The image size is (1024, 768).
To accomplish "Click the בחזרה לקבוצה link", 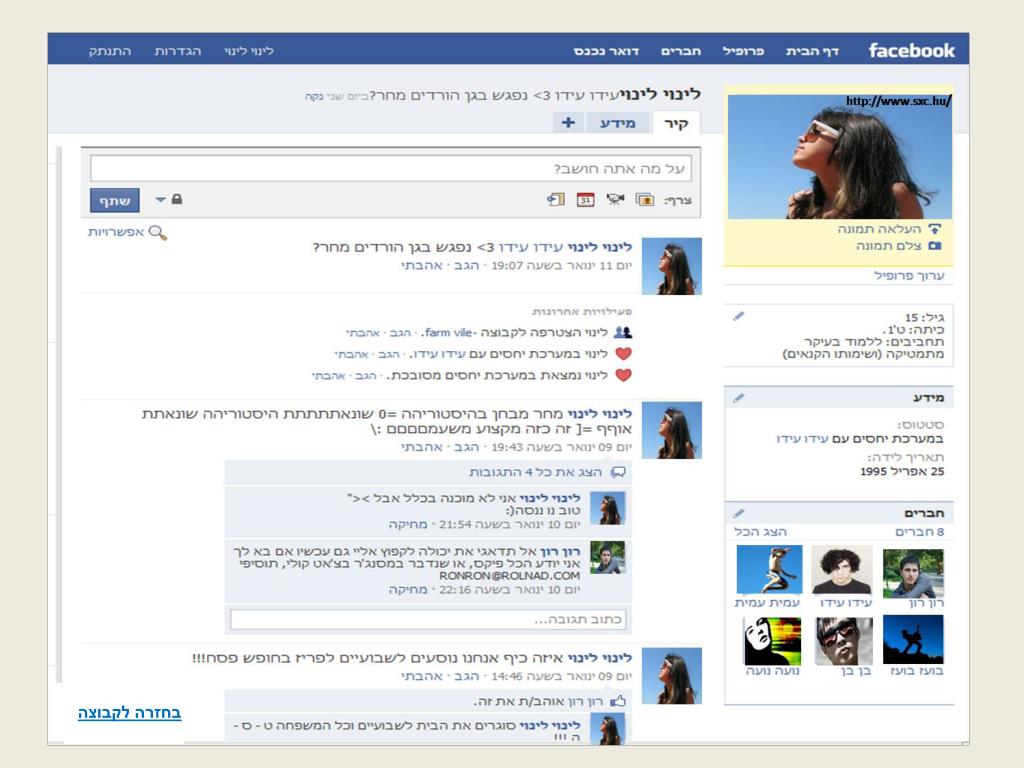I will coord(129,712).
